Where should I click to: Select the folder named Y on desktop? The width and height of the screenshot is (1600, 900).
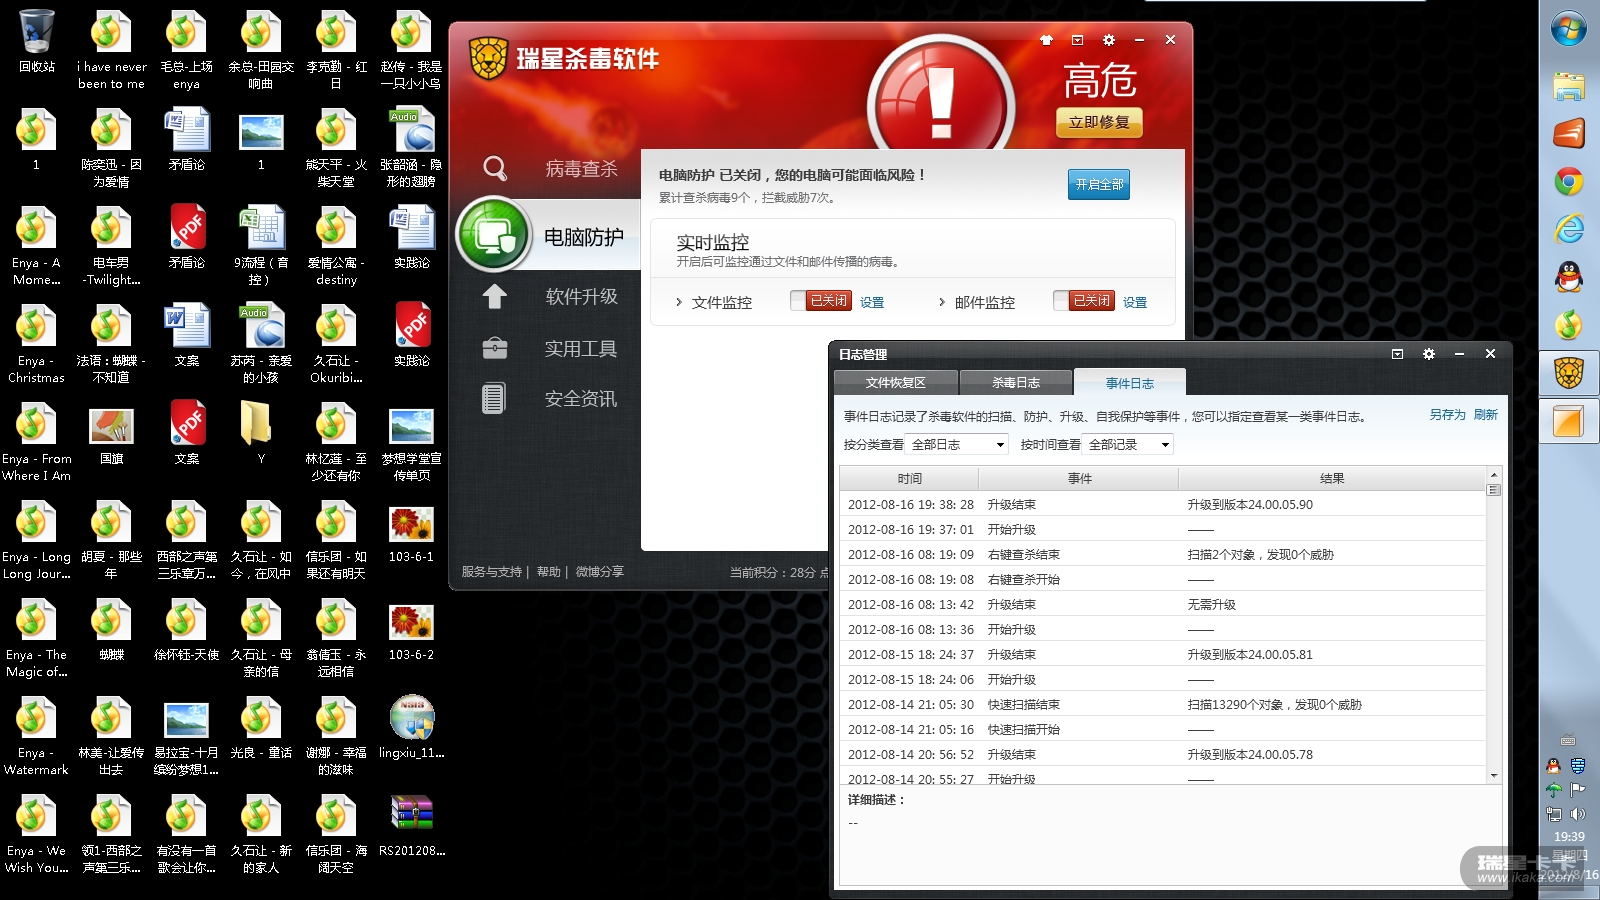[x=261, y=434]
